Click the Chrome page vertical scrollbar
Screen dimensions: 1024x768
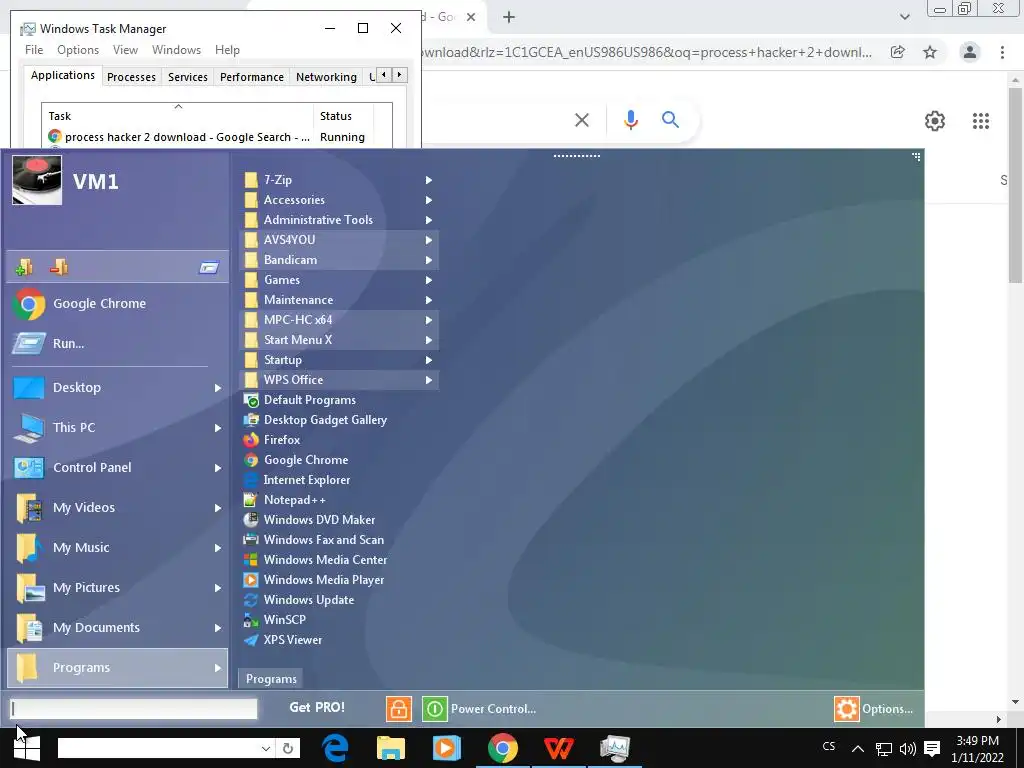[1015, 186]
